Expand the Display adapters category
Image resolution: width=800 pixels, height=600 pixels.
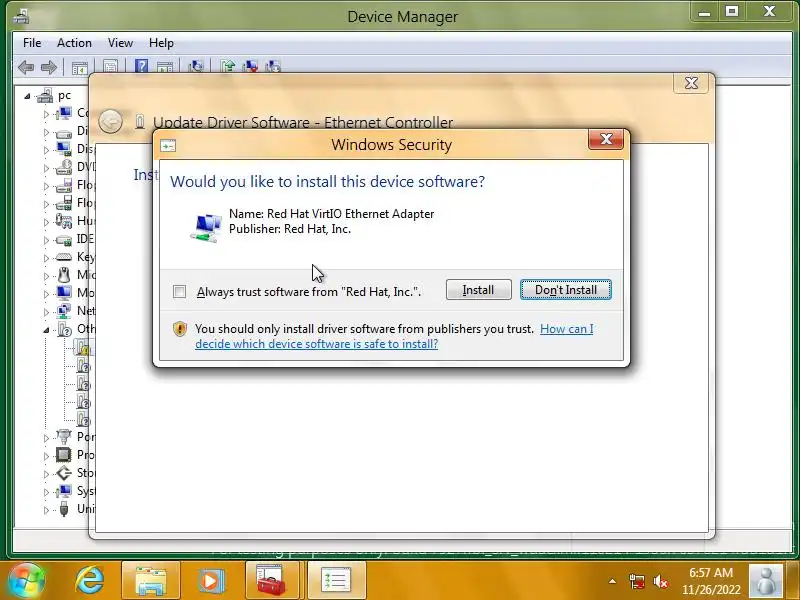pyautogui.click(x=46, y=150)
